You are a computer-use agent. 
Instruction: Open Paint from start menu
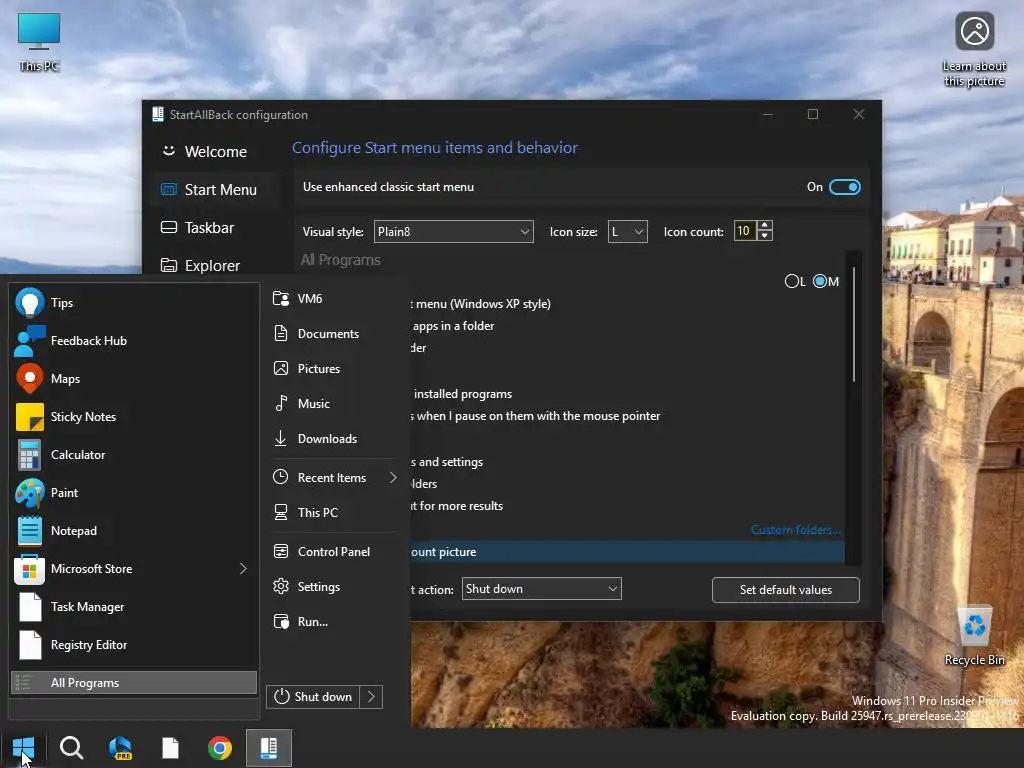click(x=134, y=492)
